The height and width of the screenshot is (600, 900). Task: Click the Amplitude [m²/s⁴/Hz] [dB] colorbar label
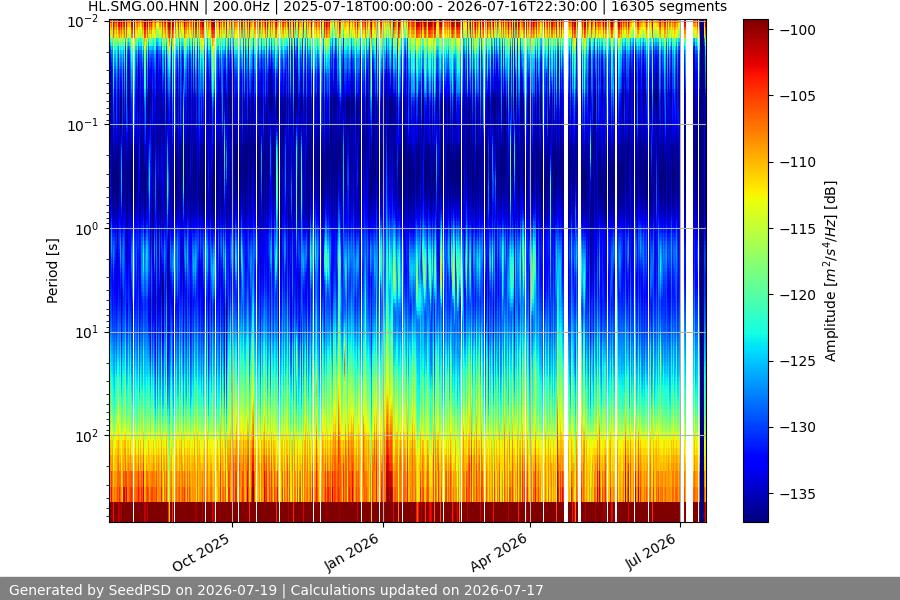point(830,271)
